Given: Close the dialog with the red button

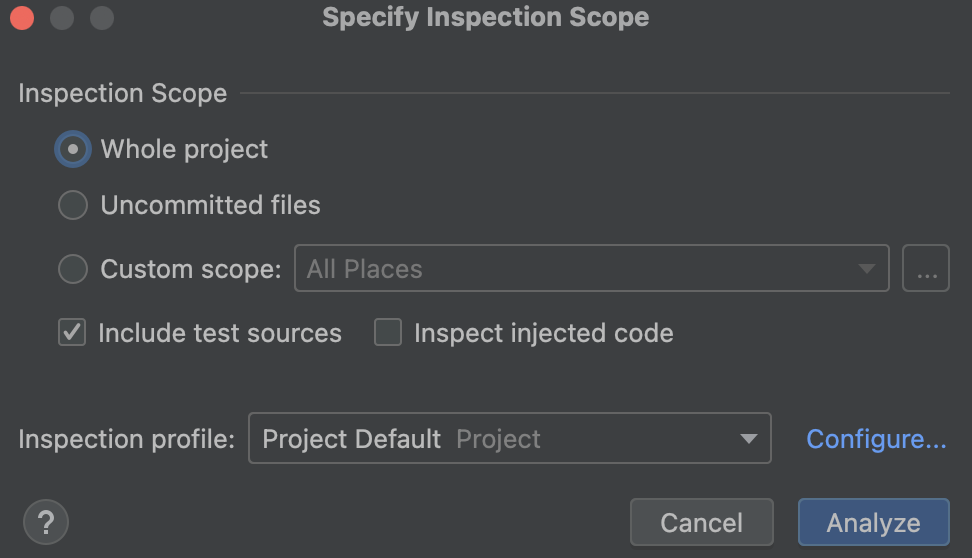Looking at the screenshot, I should [x=22, y=18].
